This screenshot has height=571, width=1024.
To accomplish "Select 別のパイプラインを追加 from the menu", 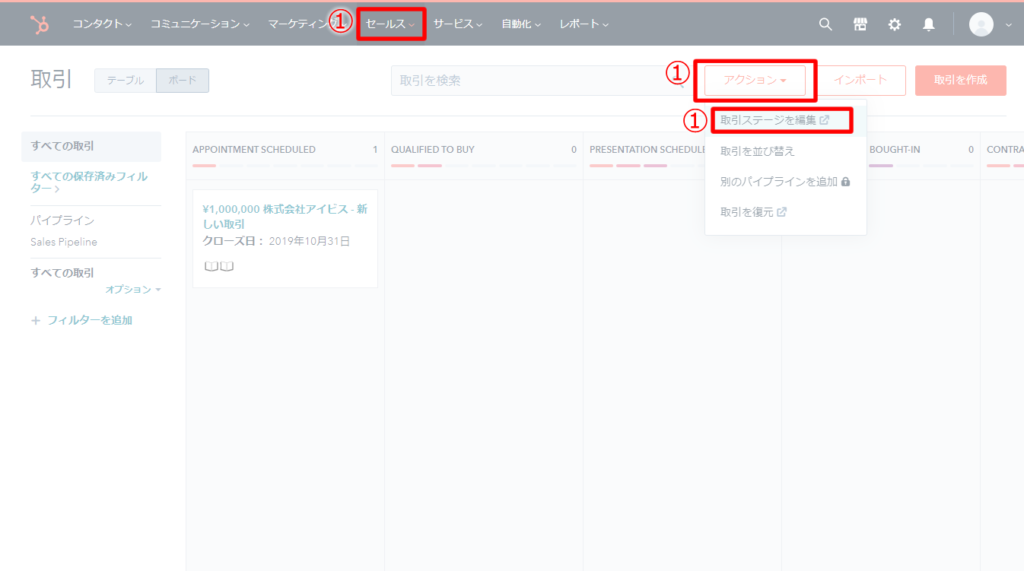I will pos(786,182).
